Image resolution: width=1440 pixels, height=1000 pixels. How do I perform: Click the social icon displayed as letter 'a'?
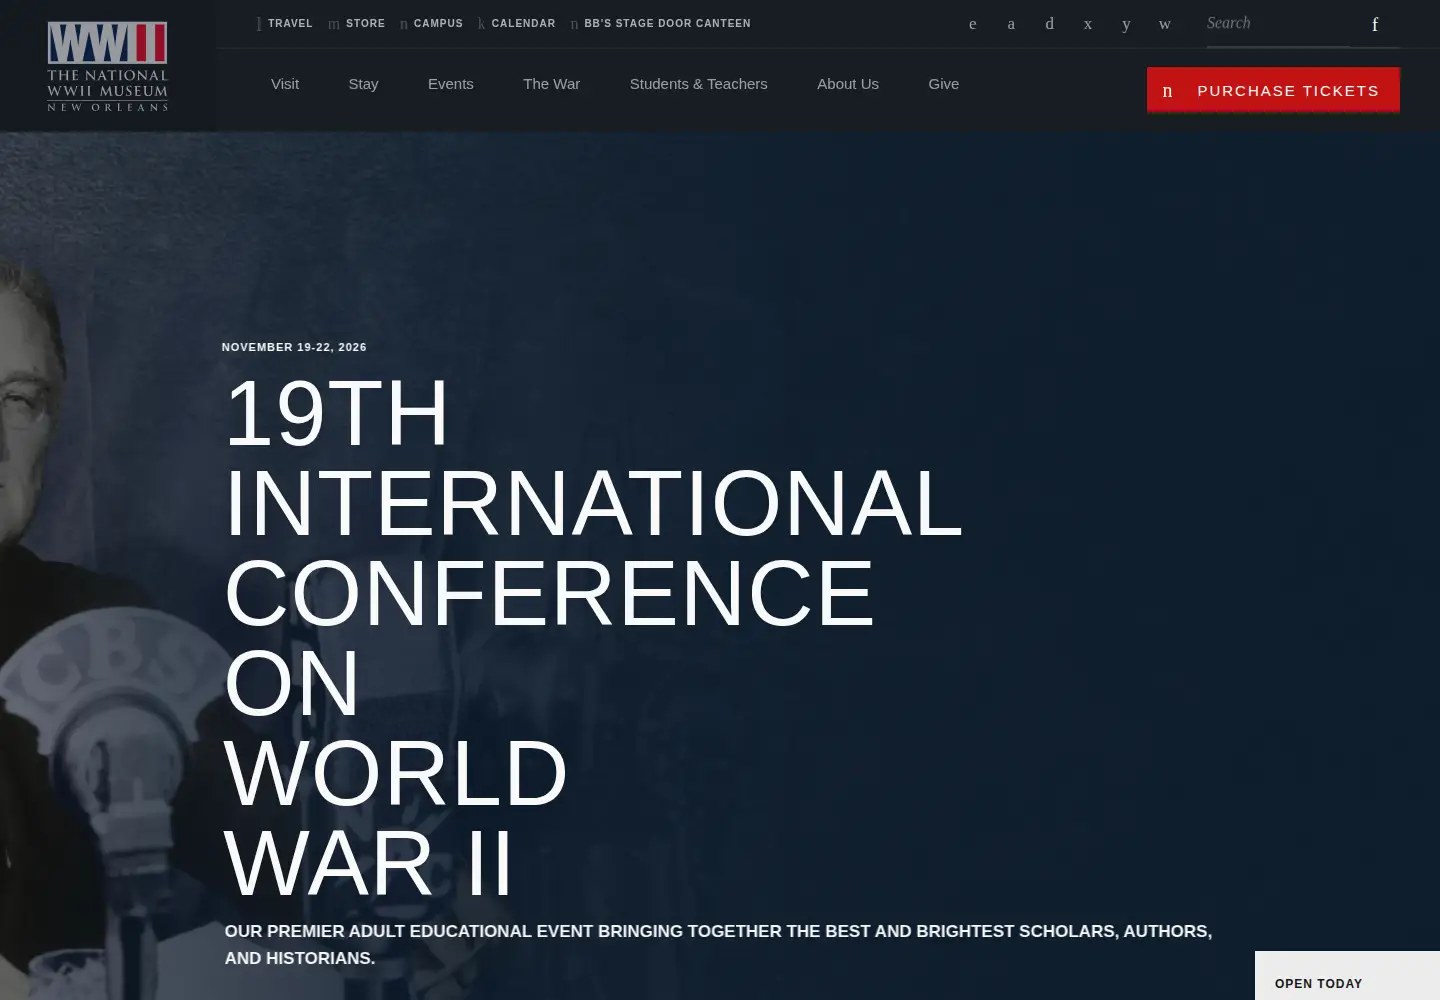click(1011, 24)
